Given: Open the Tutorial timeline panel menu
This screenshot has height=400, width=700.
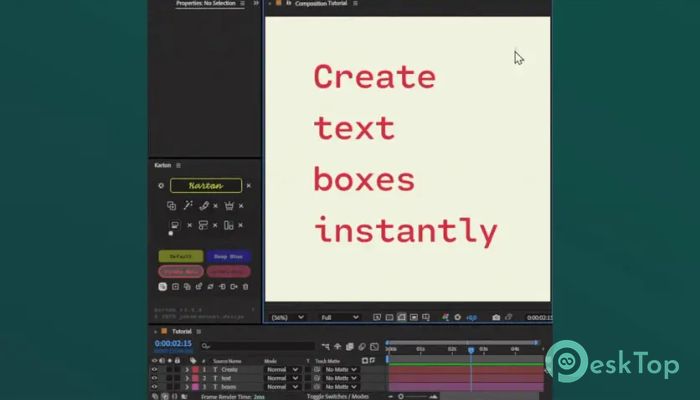Looking at the screenshot, I should pyautogui.click(x=199, y=331).
